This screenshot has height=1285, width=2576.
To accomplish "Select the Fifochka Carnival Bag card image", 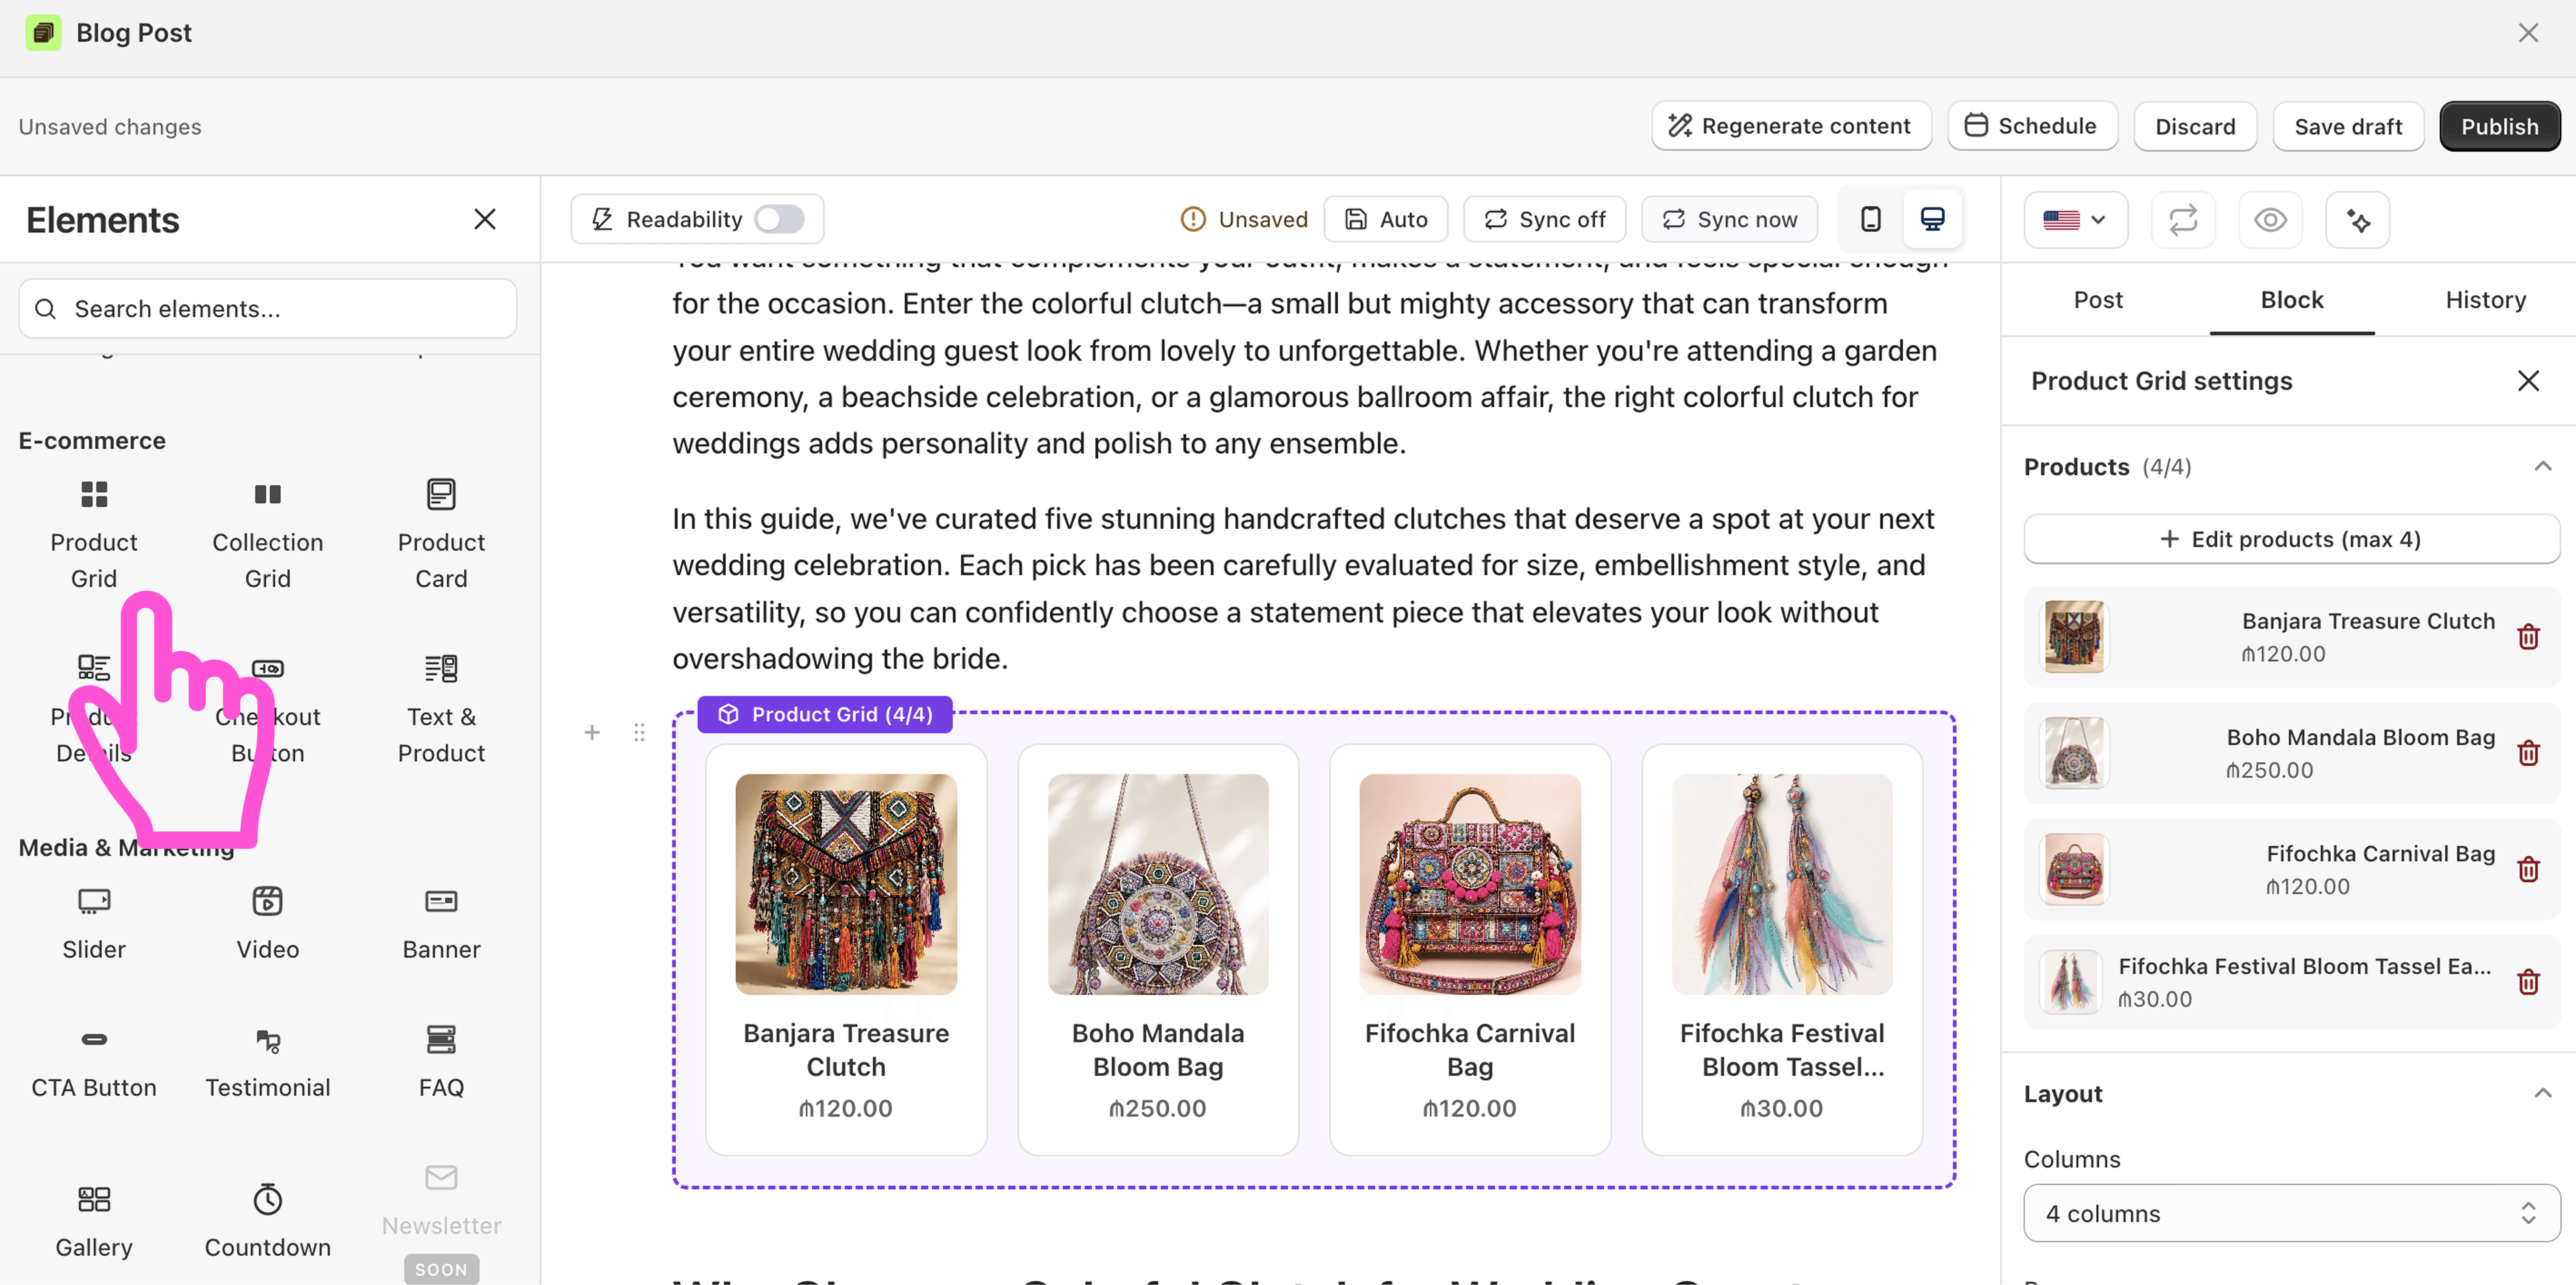I will pyautogui.click(x=1470, y=884).
